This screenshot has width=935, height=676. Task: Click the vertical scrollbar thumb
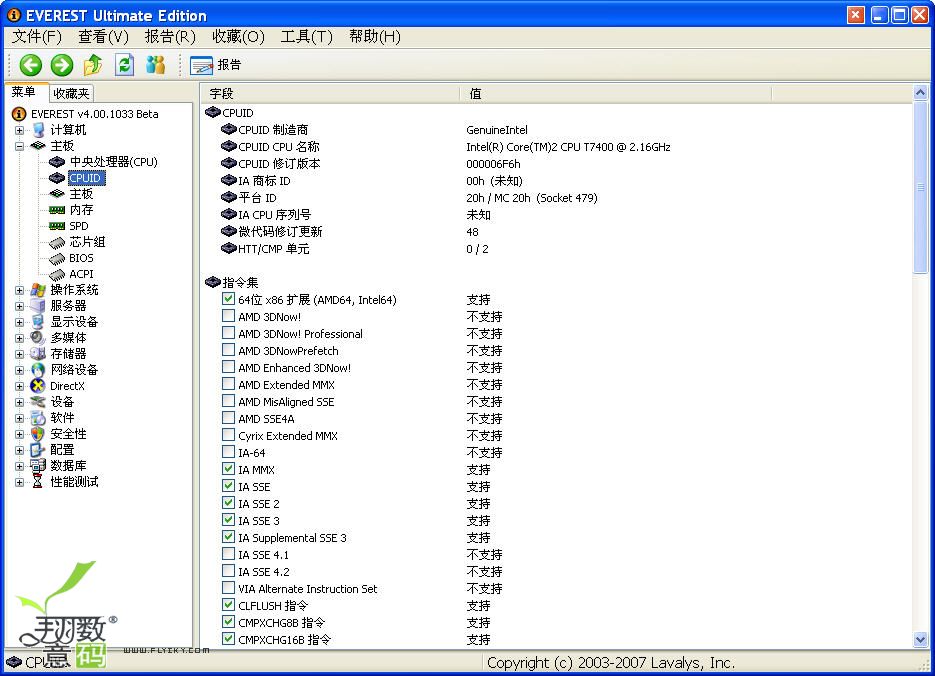[921, 187]
